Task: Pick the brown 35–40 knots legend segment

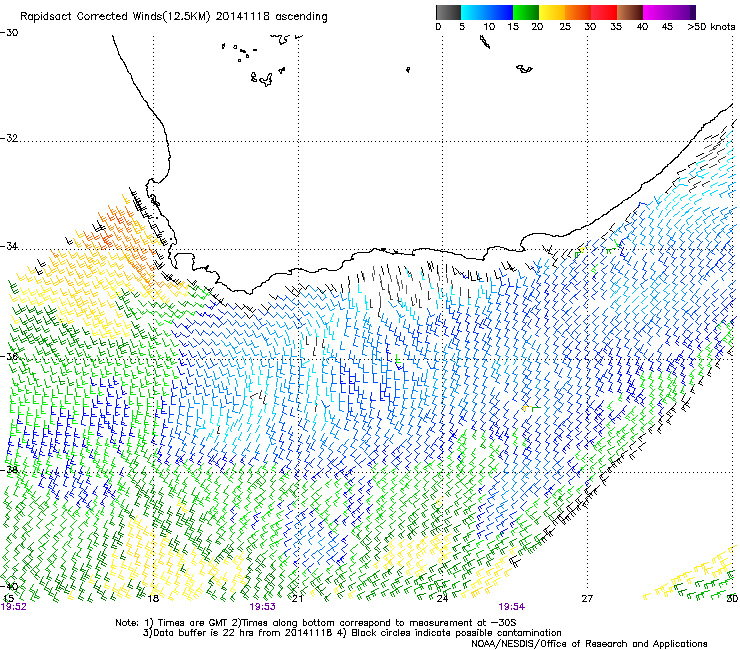Action: tap(630, 12)
